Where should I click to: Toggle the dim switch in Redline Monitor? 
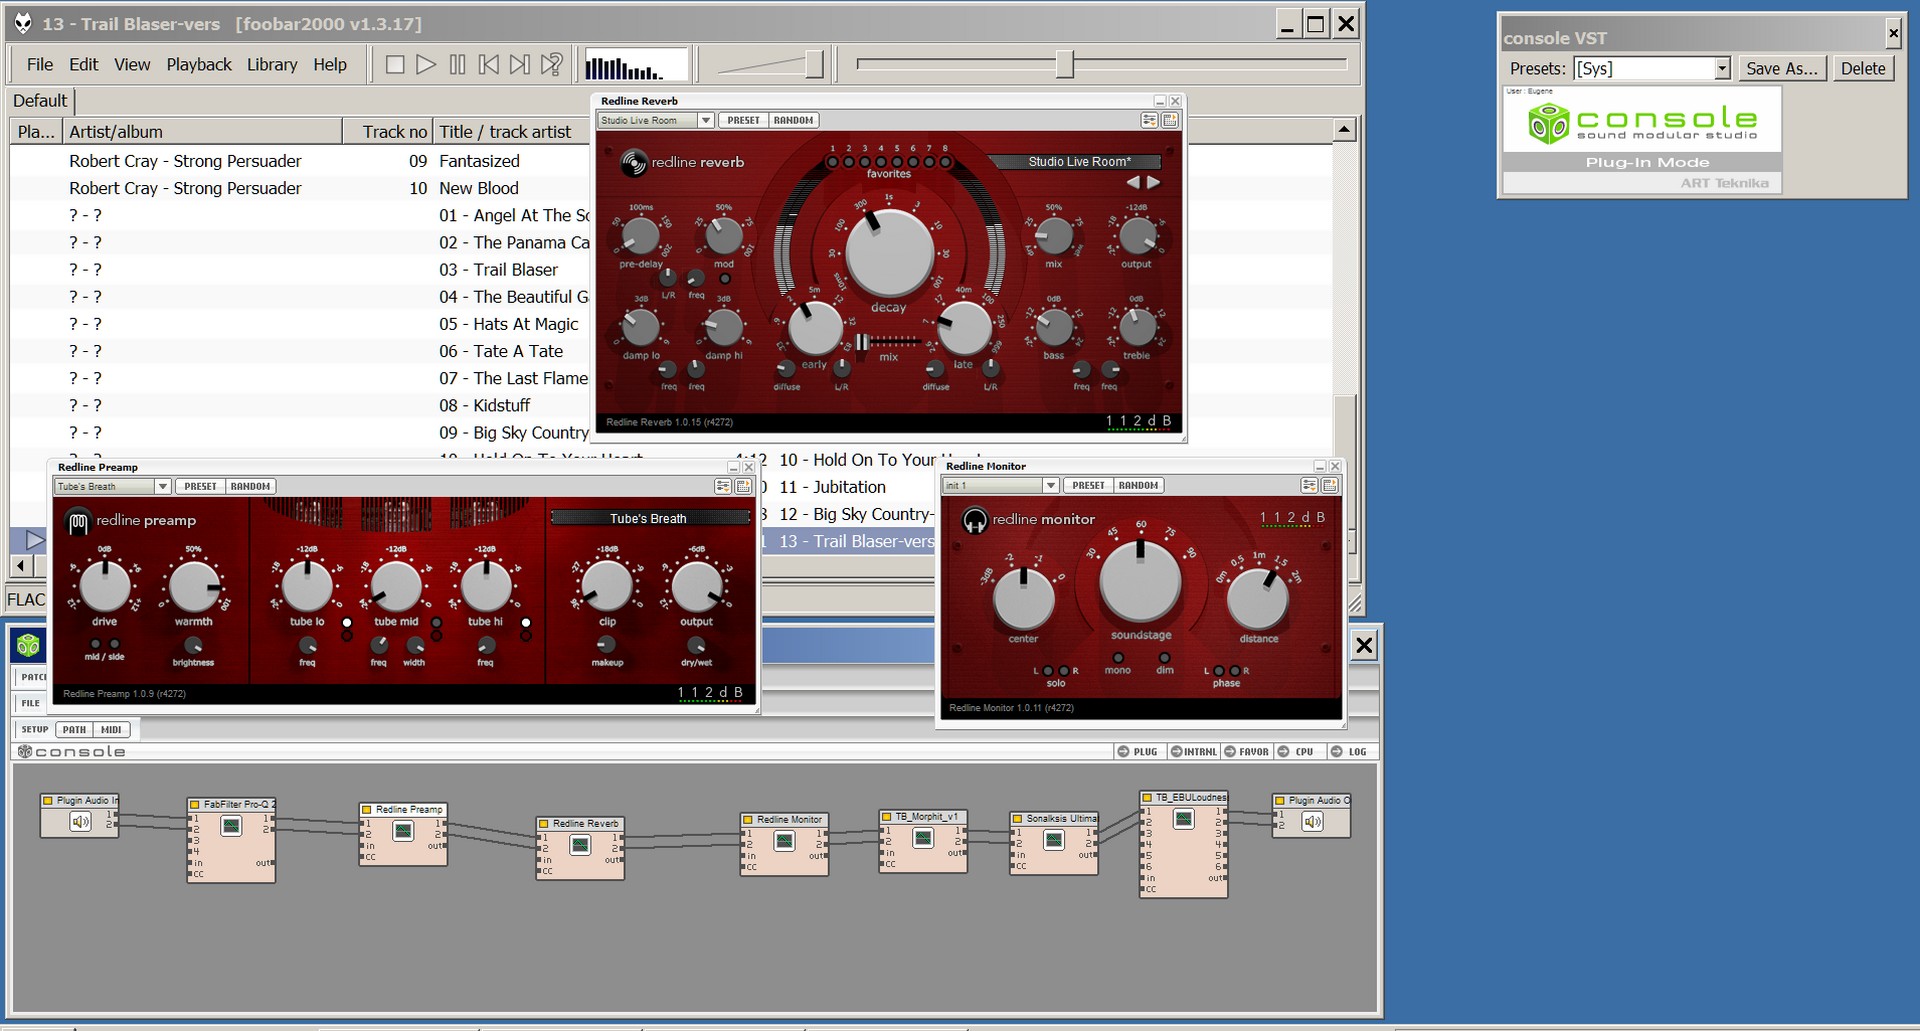click(1165, 658)
